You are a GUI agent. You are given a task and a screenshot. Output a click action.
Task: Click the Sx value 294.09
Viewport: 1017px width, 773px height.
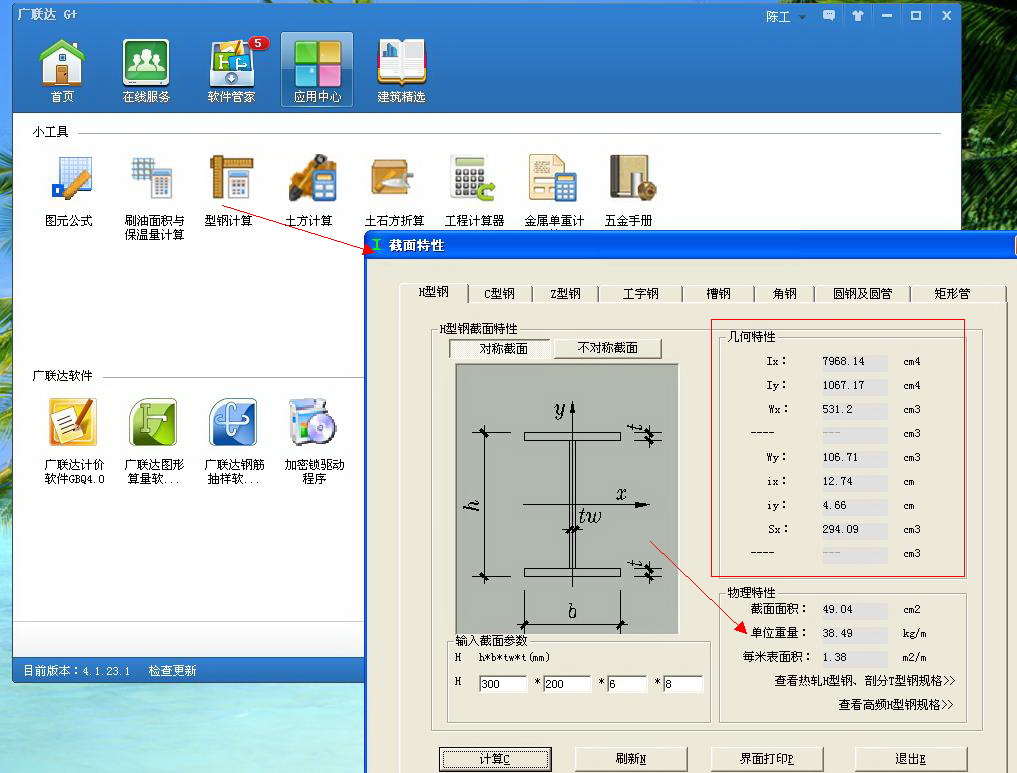coord(854,530)
